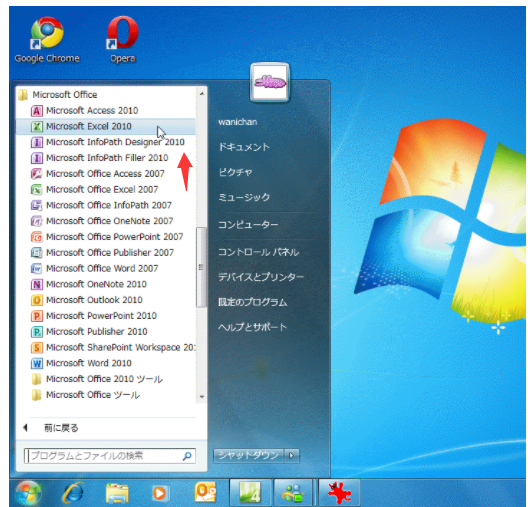
Task: Click the InfoPath Designer 2010 icon
Action: (37, 142)
